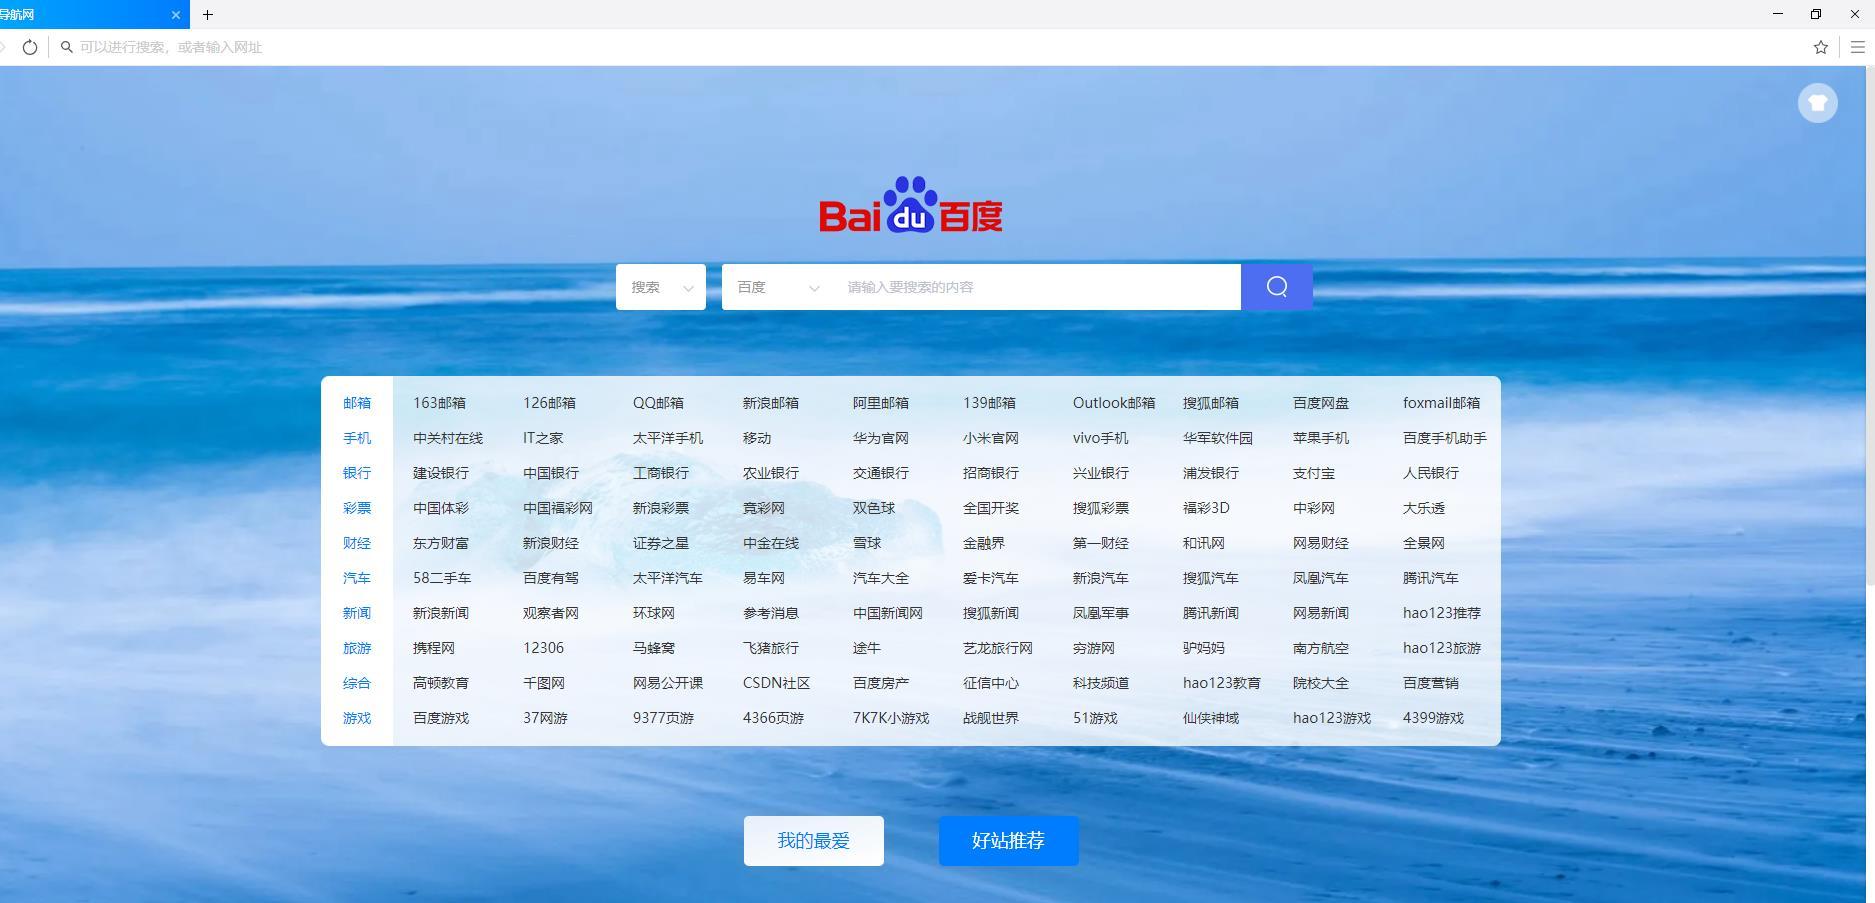Visit 7K7K小游戏
Viewport: 1875px width, 903px height.
[x=891, y=718]
